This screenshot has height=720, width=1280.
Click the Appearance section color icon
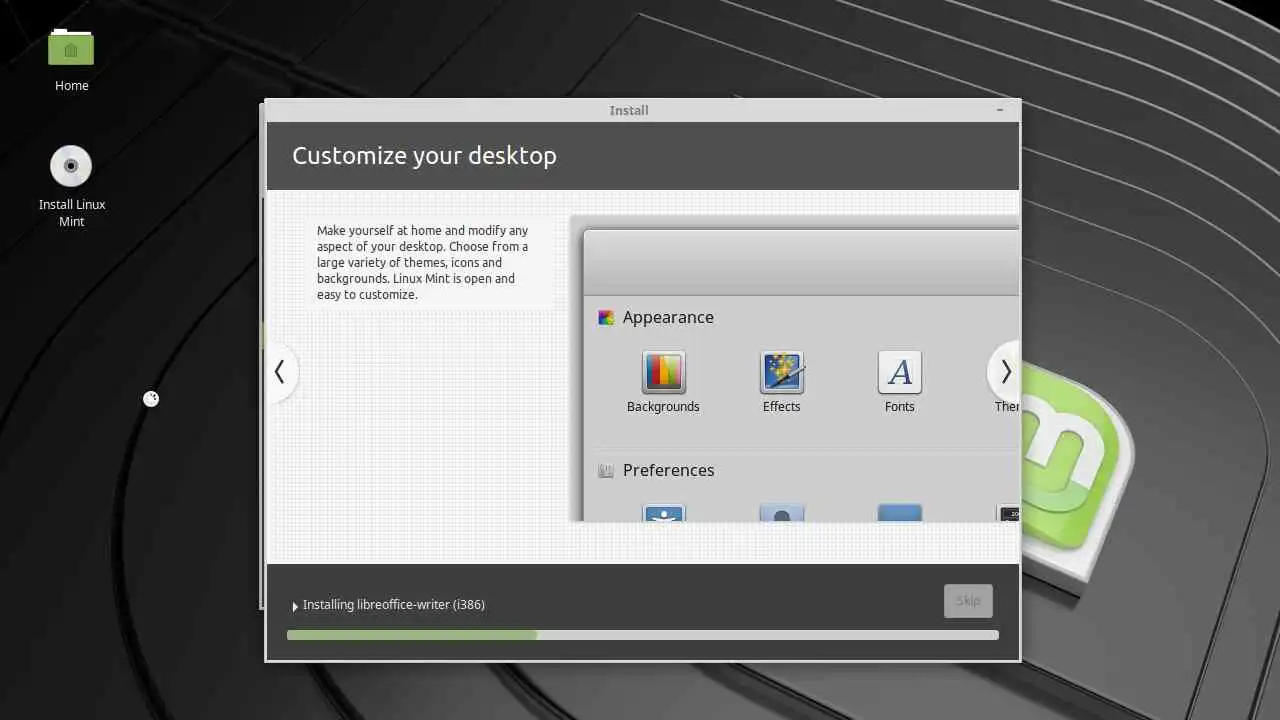(x=606, y=318)
